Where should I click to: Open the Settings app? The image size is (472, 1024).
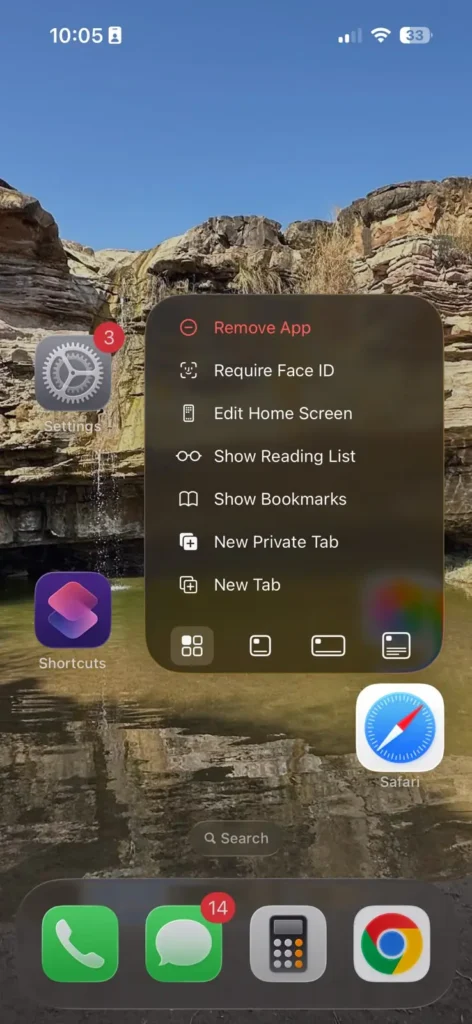click(73, 373)
